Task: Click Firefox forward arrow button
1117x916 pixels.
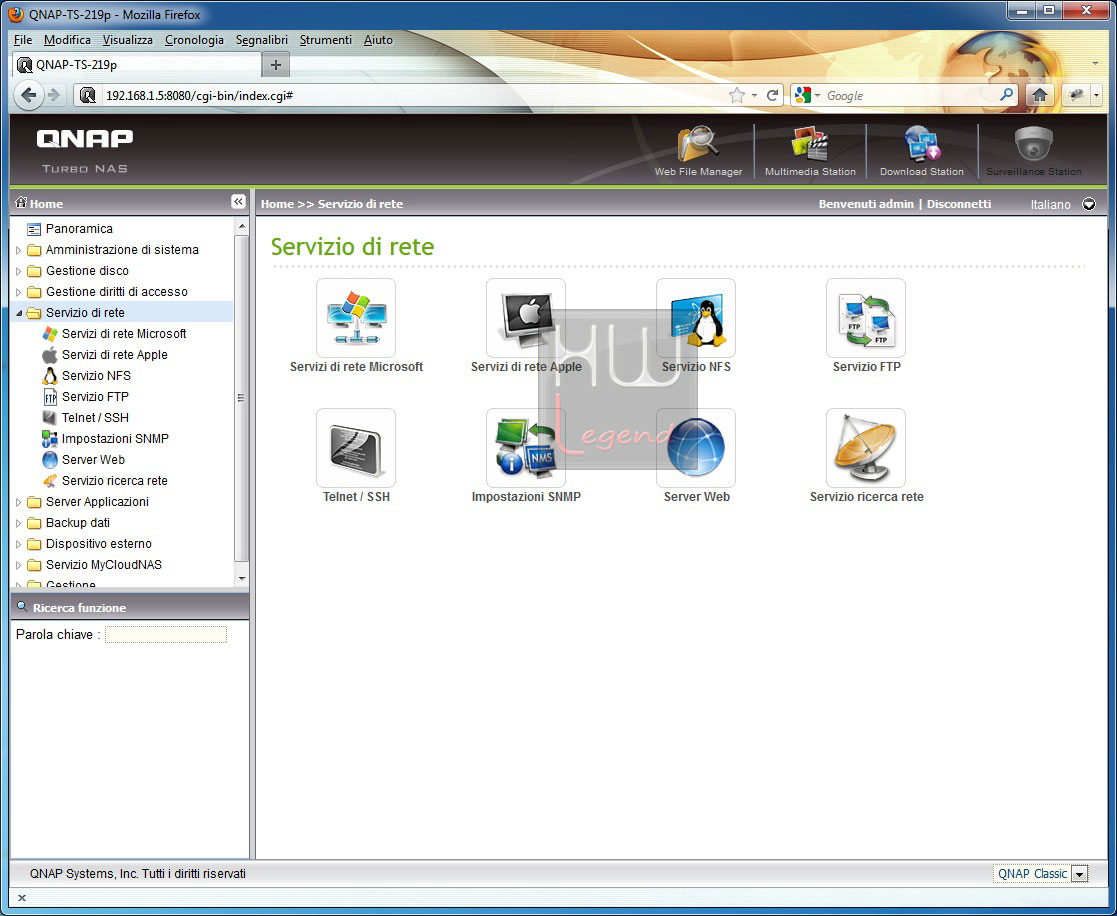Action: coord(53,95)
